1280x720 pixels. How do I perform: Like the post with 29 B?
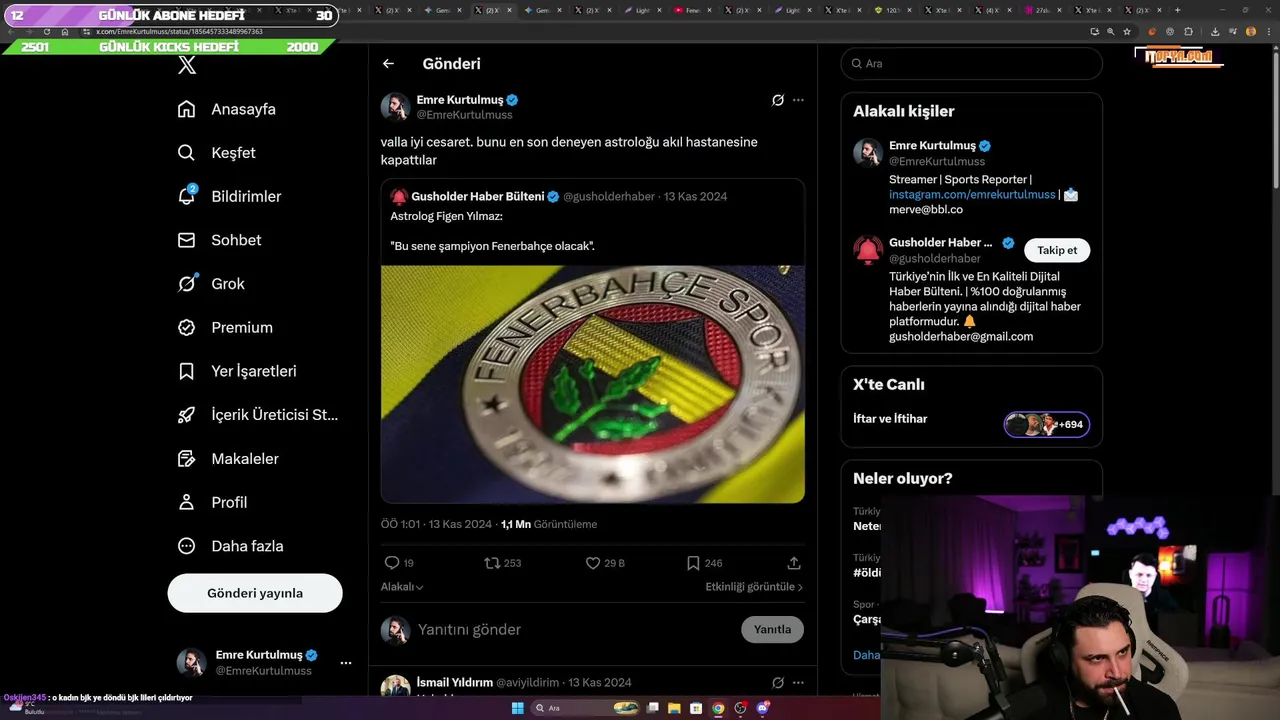tap(593, 563)
